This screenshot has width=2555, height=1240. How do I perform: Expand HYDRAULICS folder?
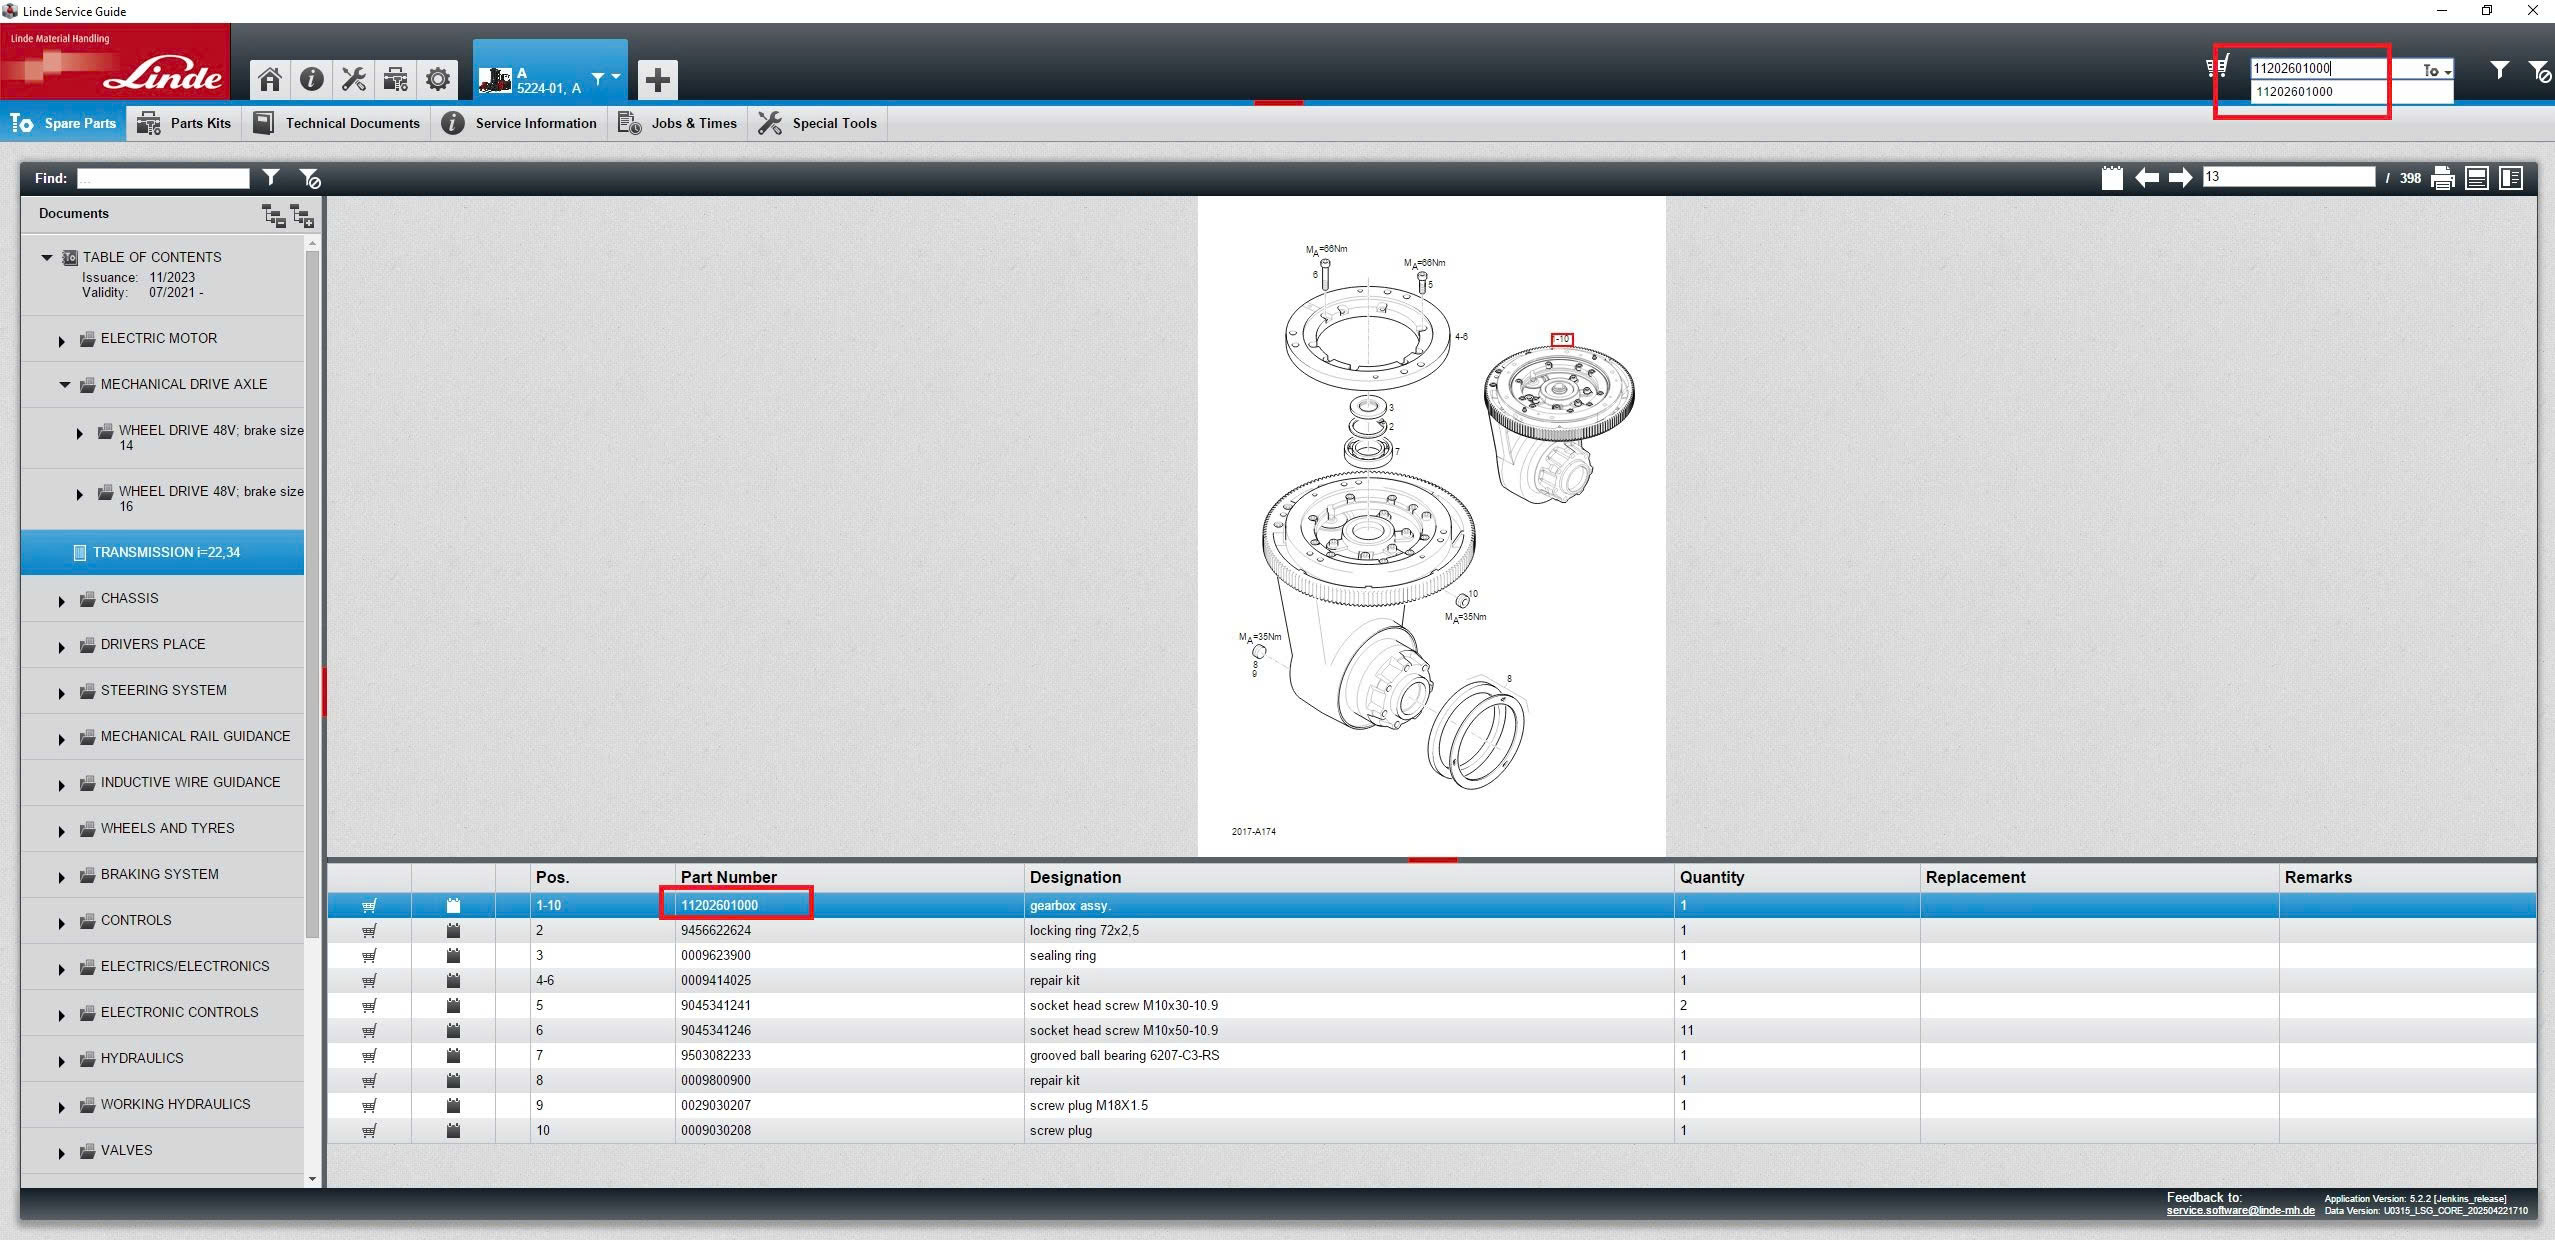coord(61,1060)
